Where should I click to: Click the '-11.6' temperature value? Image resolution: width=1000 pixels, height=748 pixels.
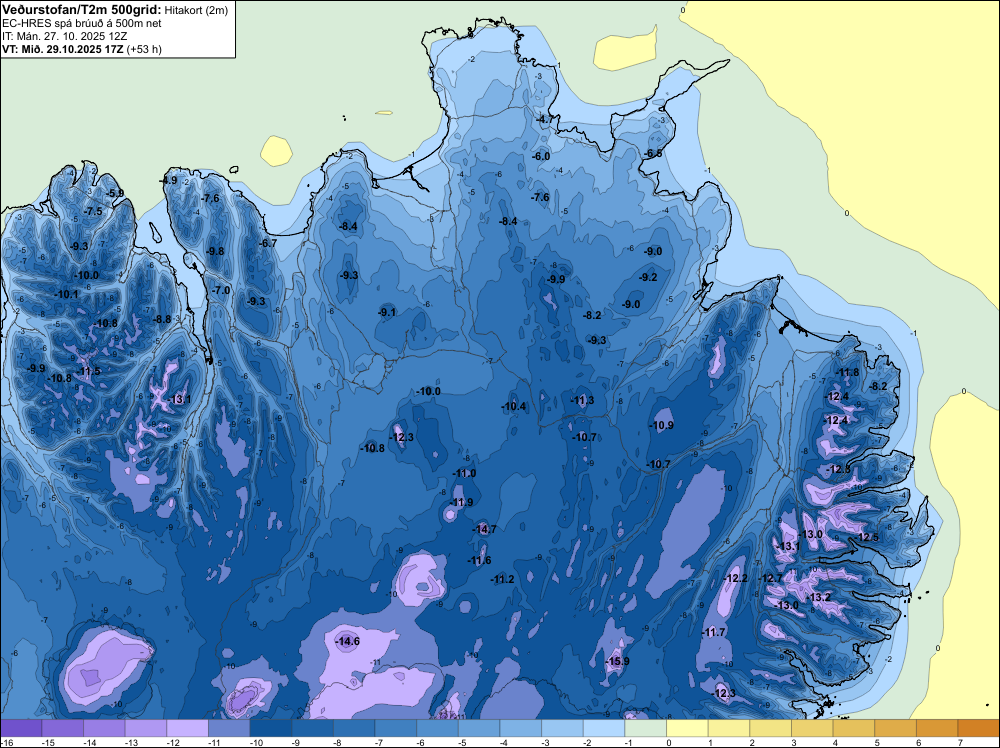[479, 561]
